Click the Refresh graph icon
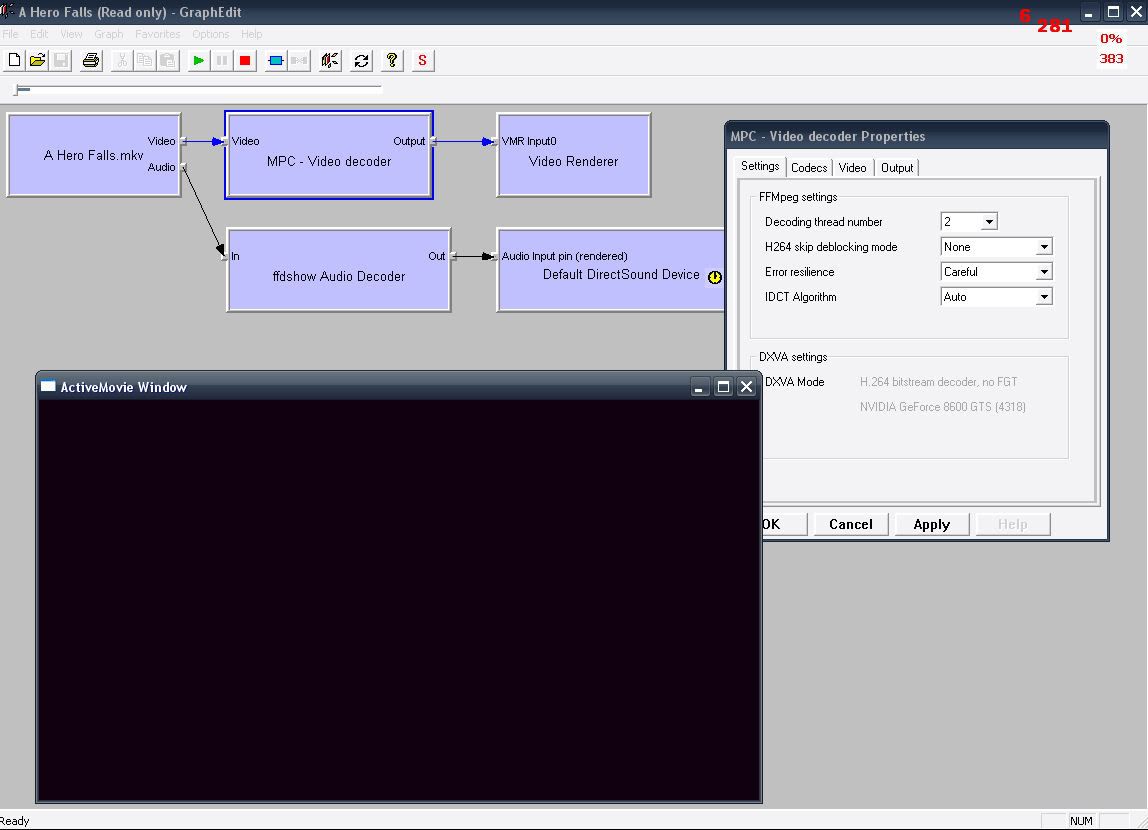This screenshot has height=830, width=1148. click(x=361, y=61)
